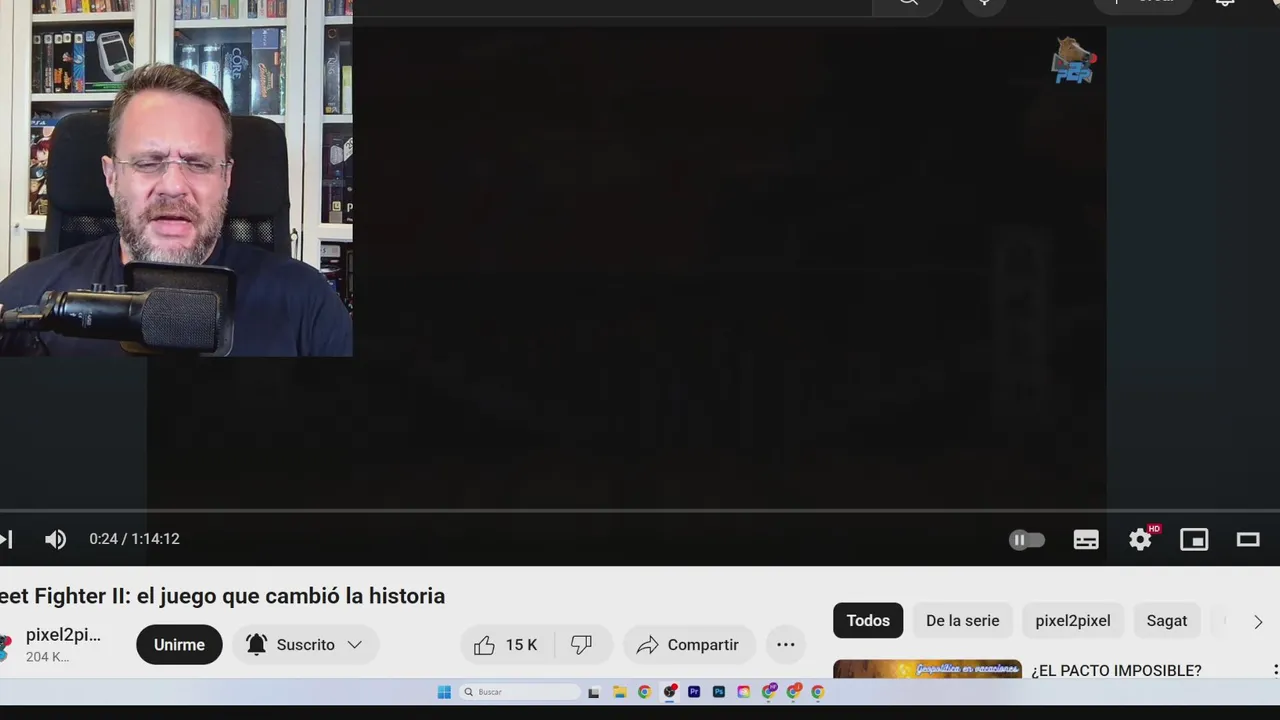Launch Adobe Premiere Pro from taskbar
Viewport: 1280px width, 720px height.
pyautogui.click(x=694, y=692)
